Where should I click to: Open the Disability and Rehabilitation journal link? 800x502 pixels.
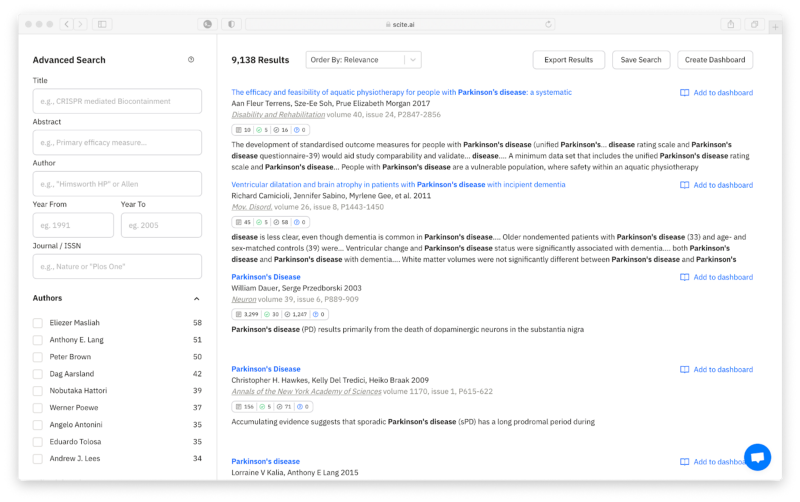click(278, 115)
